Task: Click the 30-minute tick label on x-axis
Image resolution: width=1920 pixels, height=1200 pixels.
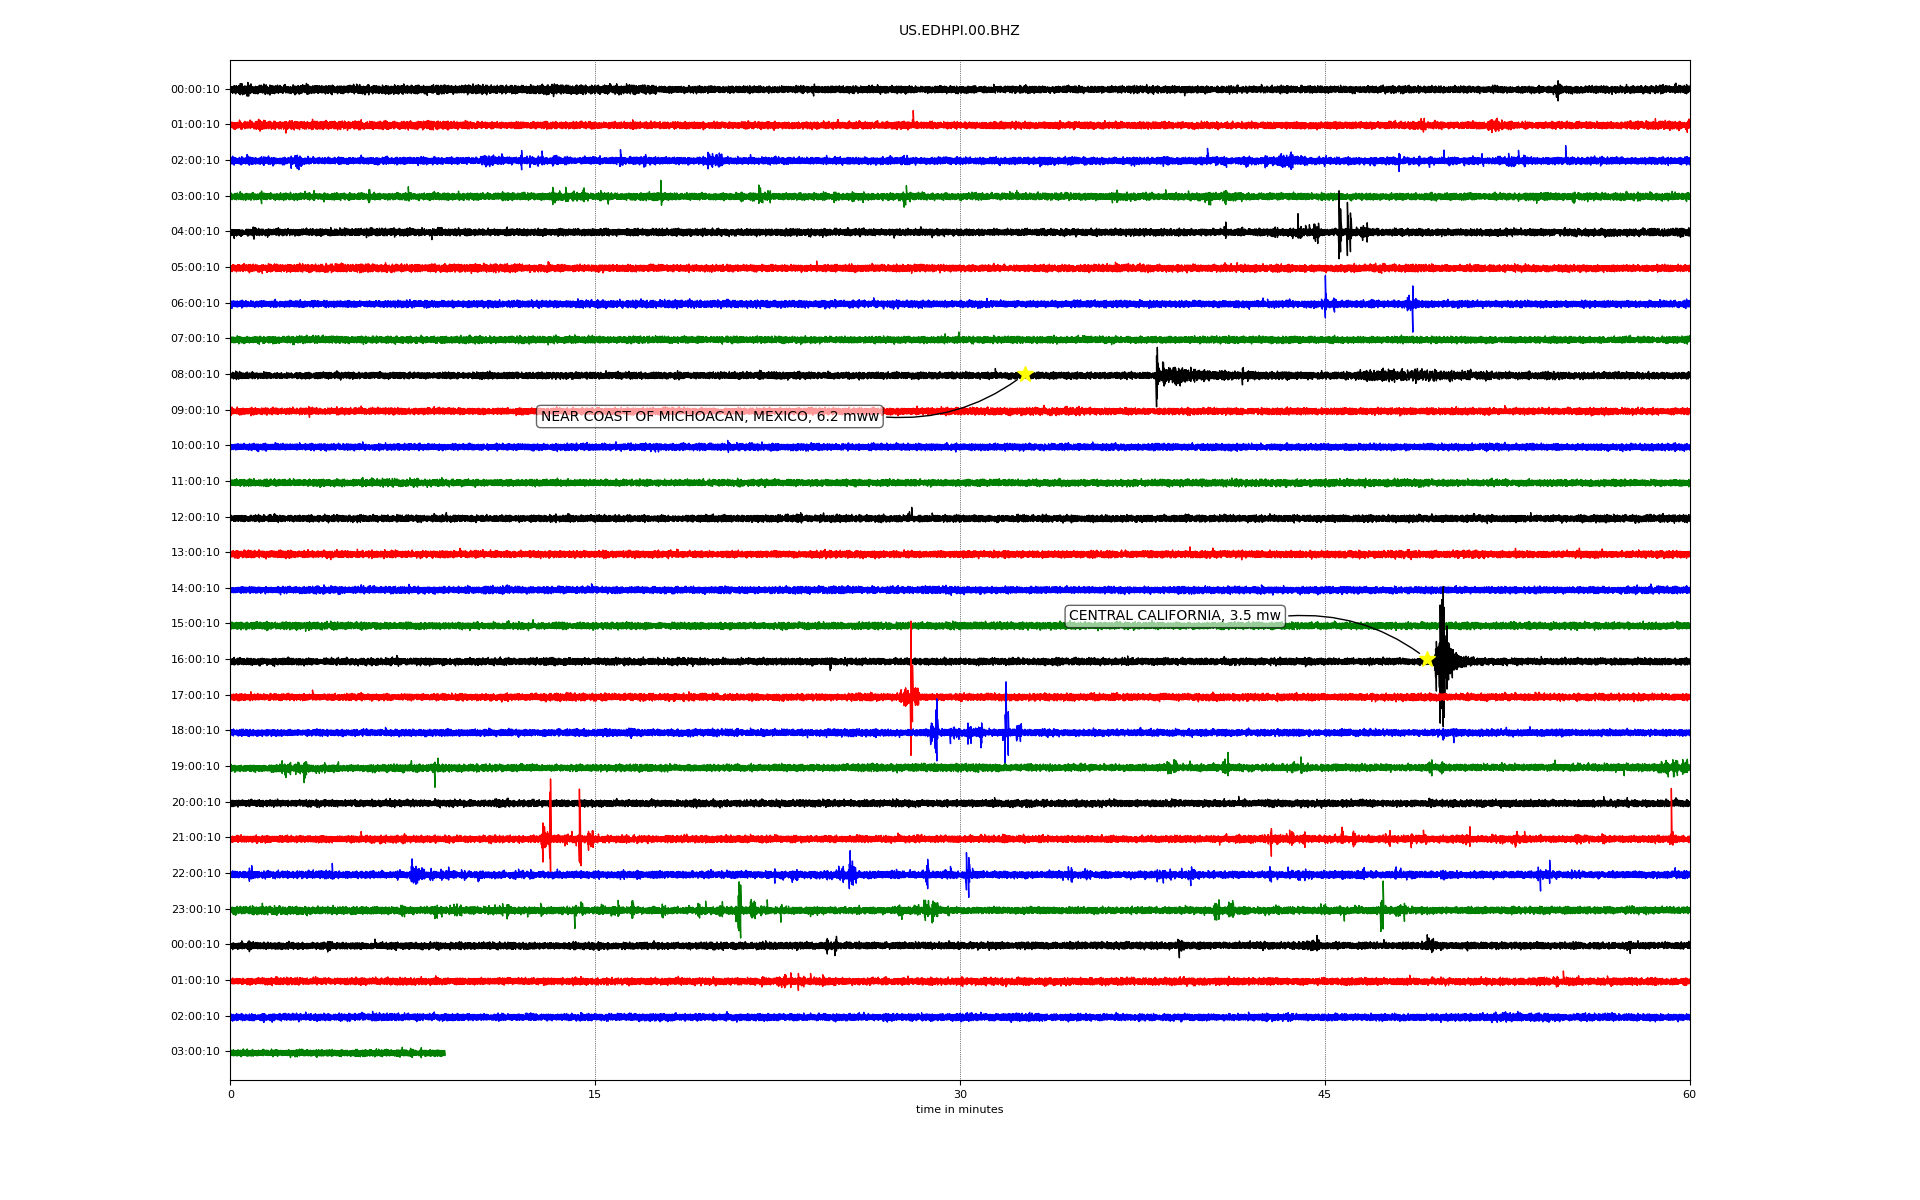Action: [960, 1094]
